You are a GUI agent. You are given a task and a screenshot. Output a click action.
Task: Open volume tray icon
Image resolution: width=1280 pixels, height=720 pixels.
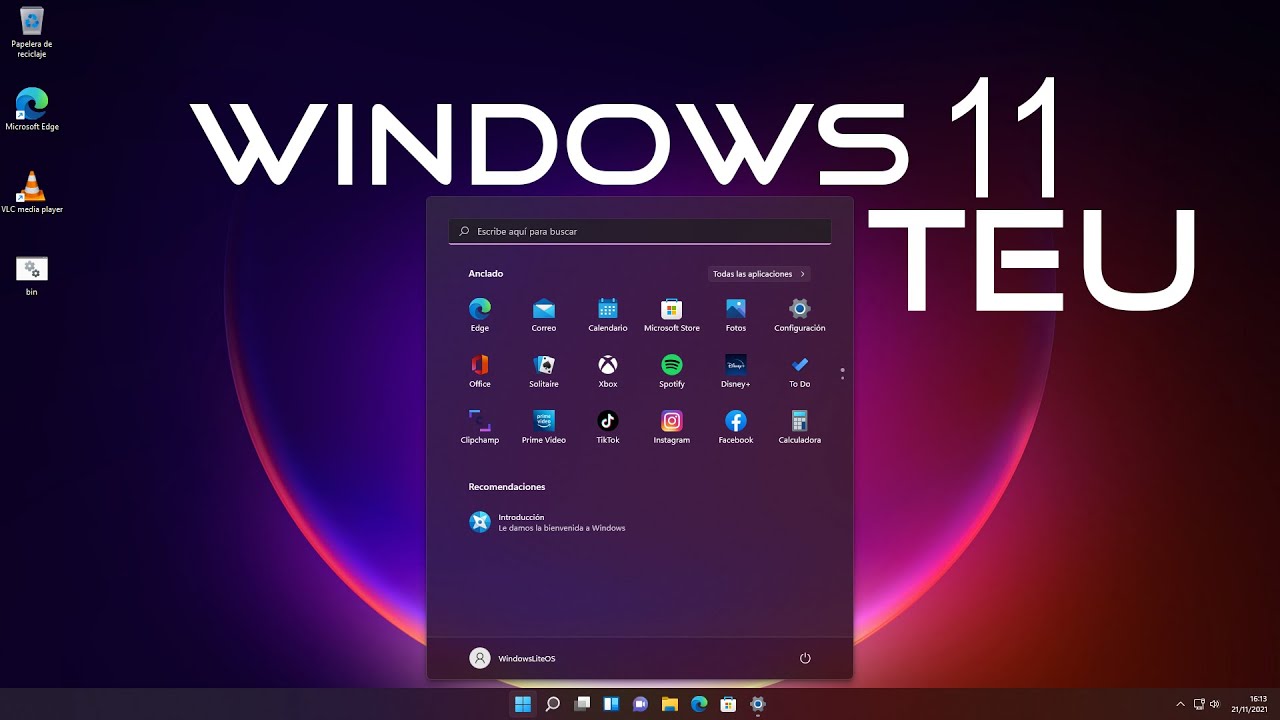click(1215, 704)
